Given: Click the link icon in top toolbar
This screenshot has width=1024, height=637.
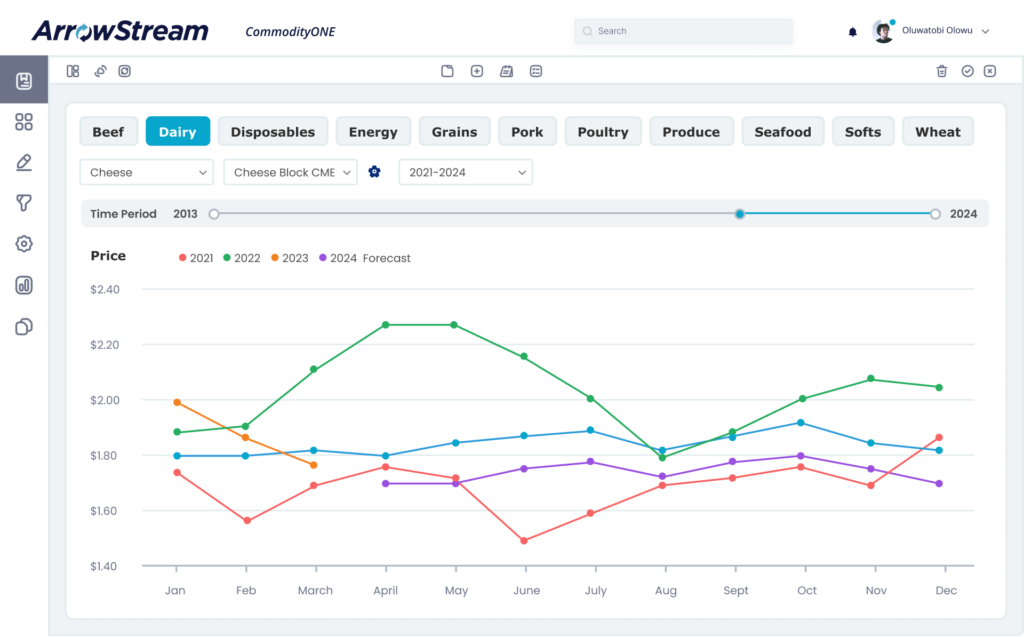Looking at the screenshot, I should pyautogui.click(x=100, y=71).
